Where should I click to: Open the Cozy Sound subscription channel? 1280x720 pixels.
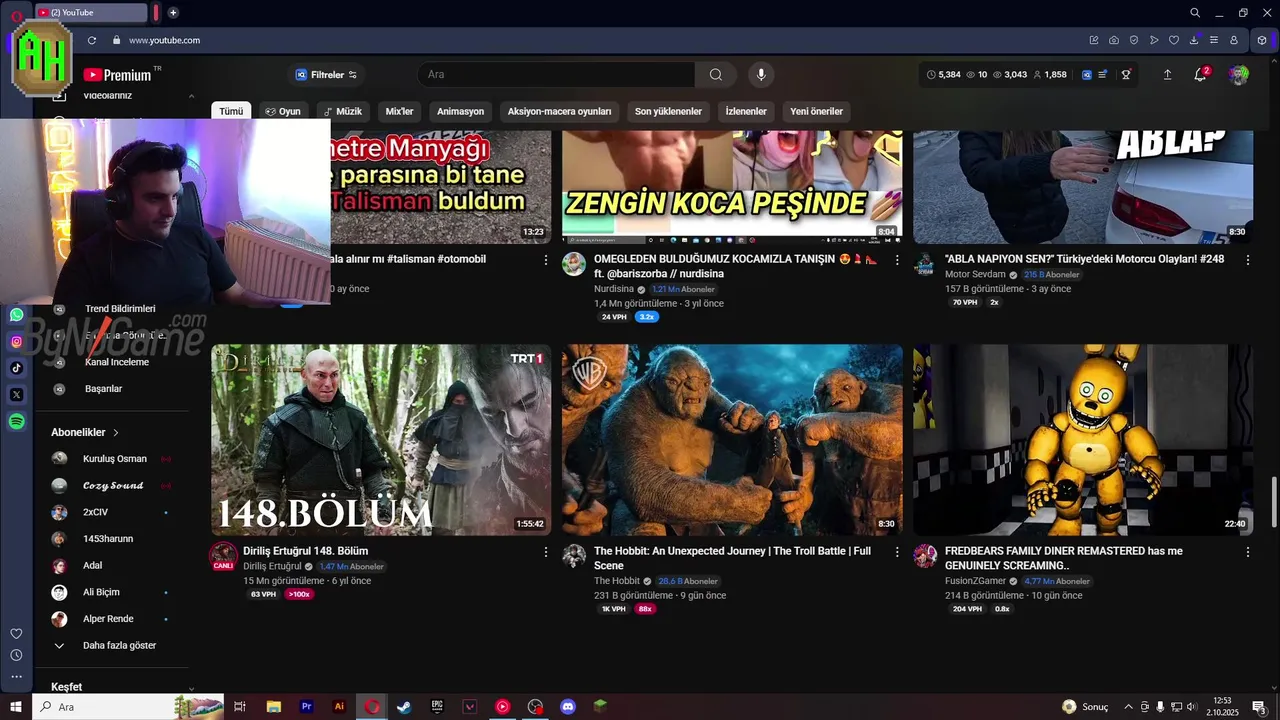pyautogui.click(x=112, y=485)
